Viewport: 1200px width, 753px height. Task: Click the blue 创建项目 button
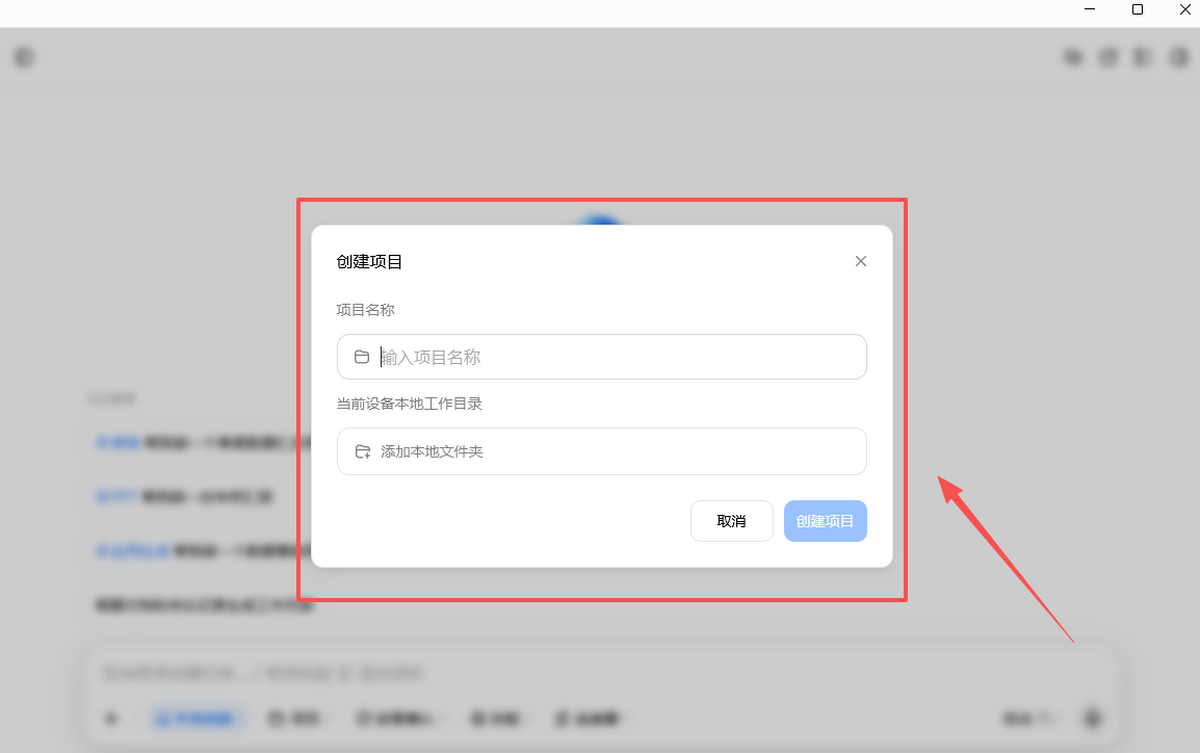(825, 521)
